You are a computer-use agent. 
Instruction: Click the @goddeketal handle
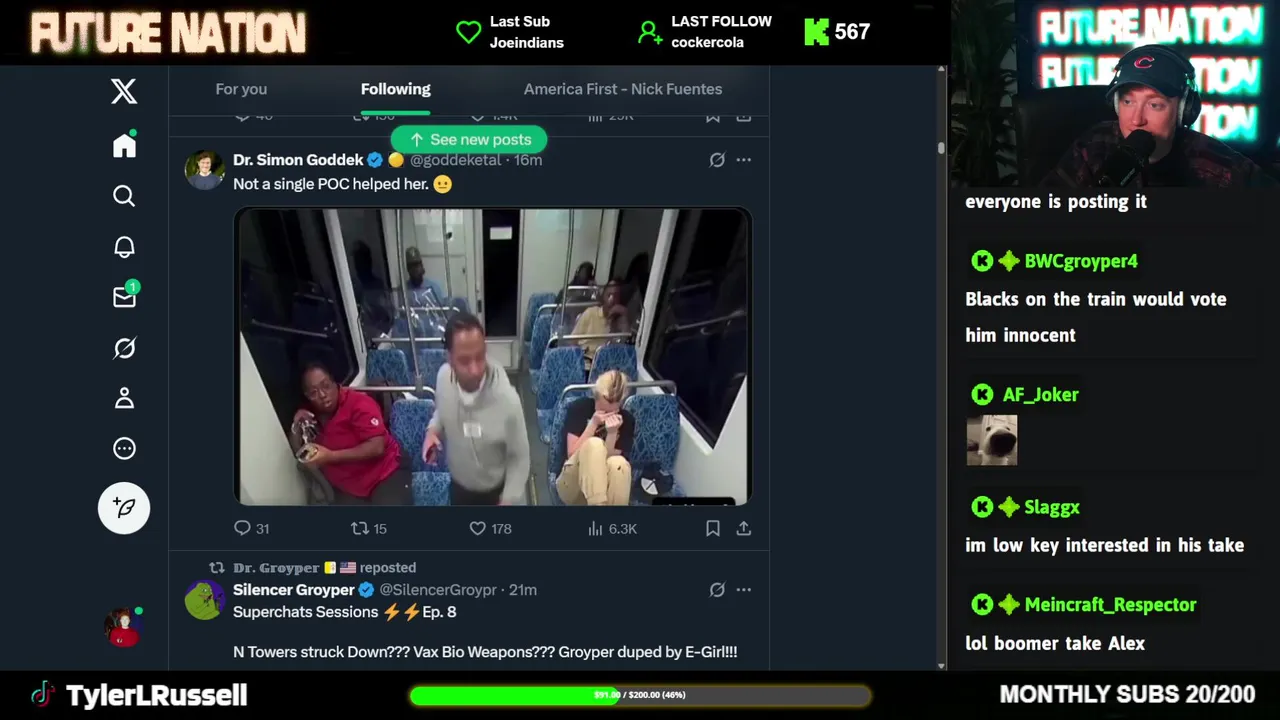[x=455, y=160]
